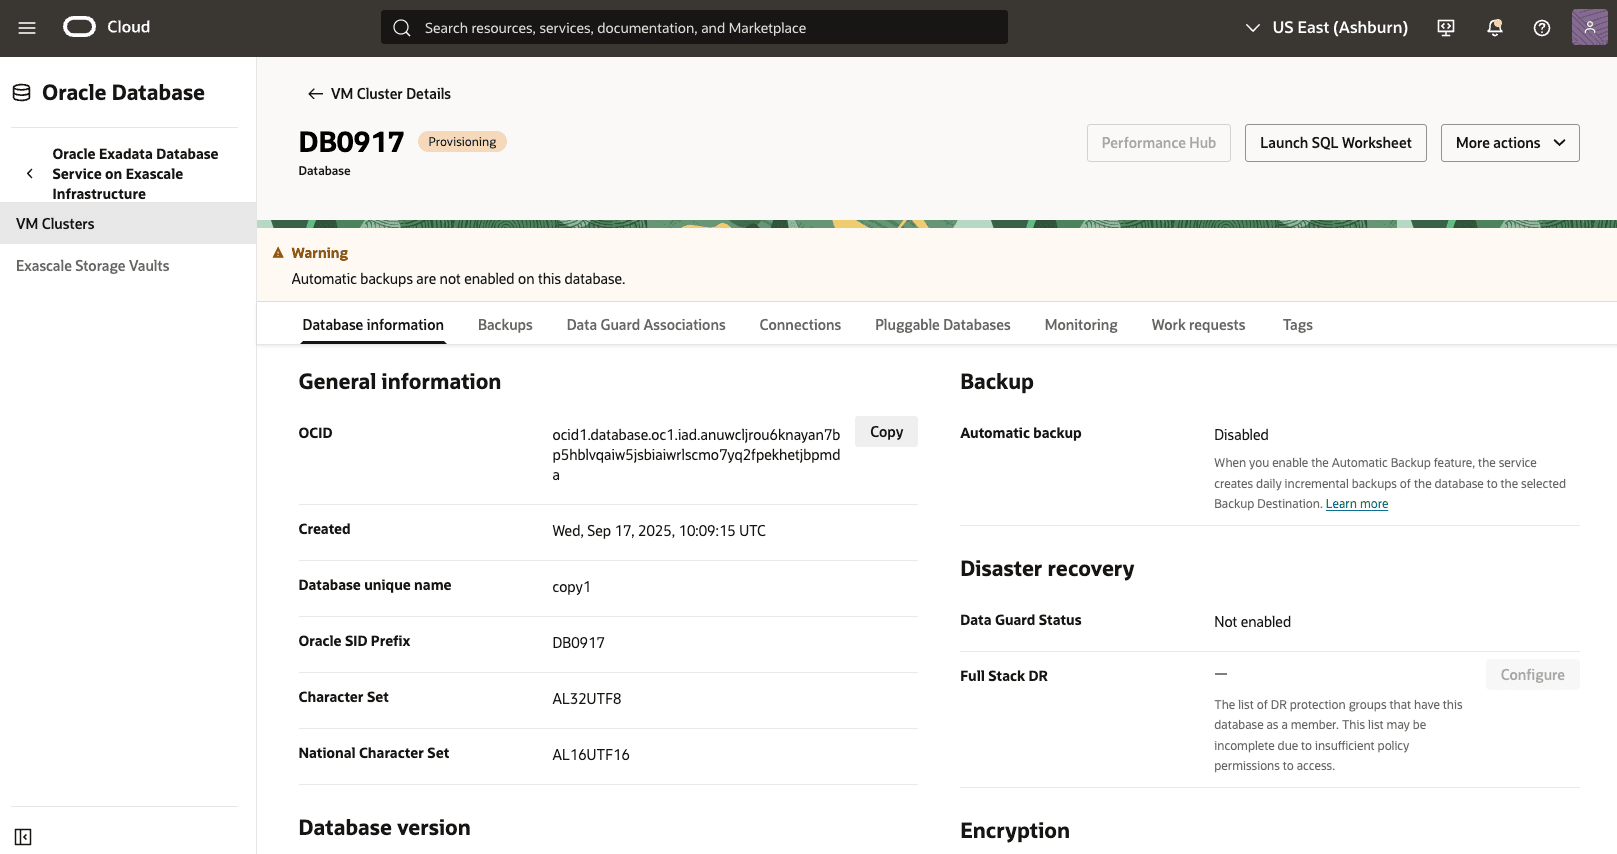Click the Database unique name value 'copy1'
The height and width of the screenshot is (854, 1617).
point(572,587)
